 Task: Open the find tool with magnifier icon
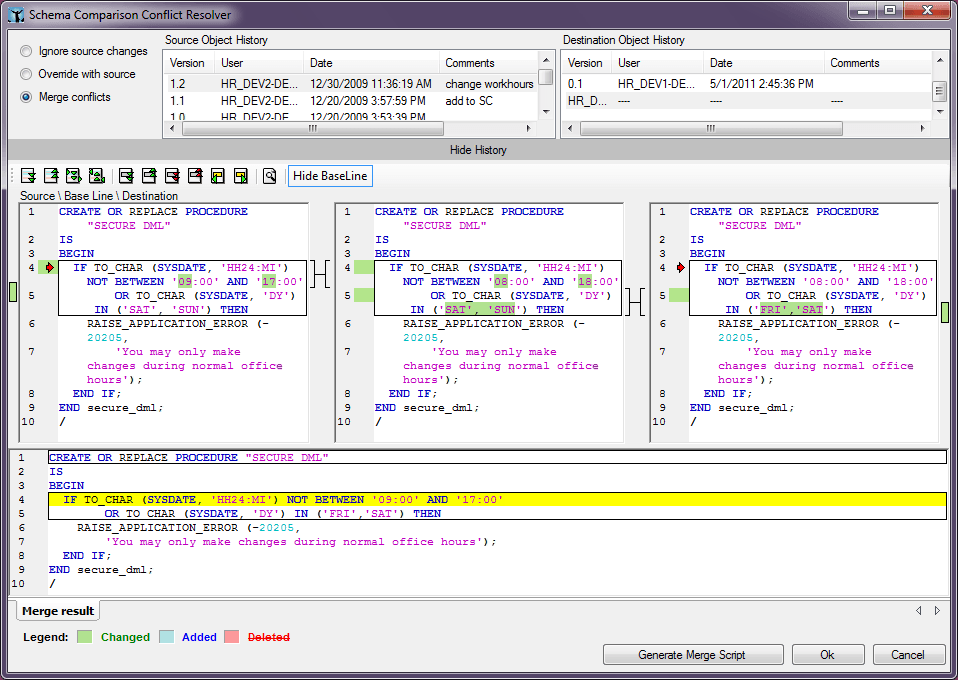coord(269,176)
